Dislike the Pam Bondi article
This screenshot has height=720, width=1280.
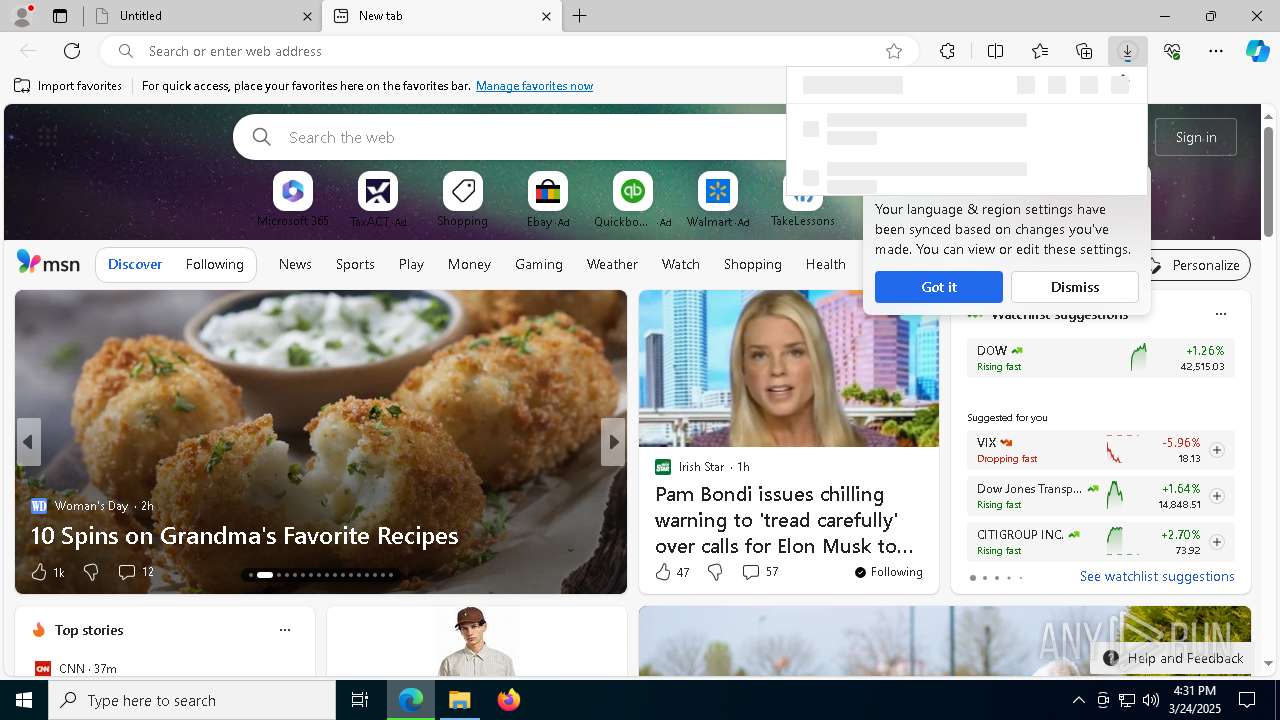715,572
